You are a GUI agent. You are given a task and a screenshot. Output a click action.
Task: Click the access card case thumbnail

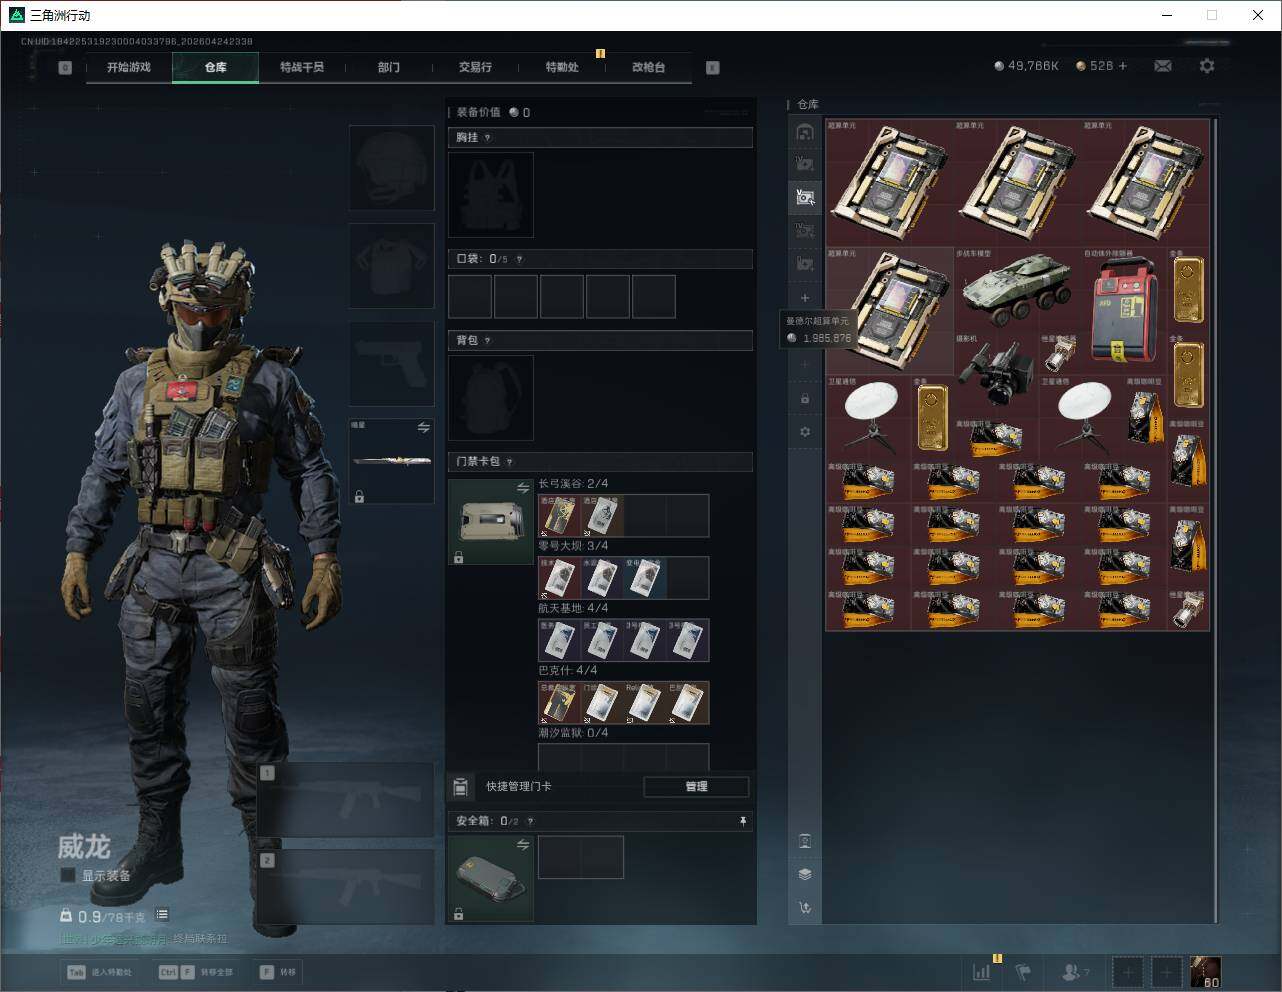coord(491,522)
